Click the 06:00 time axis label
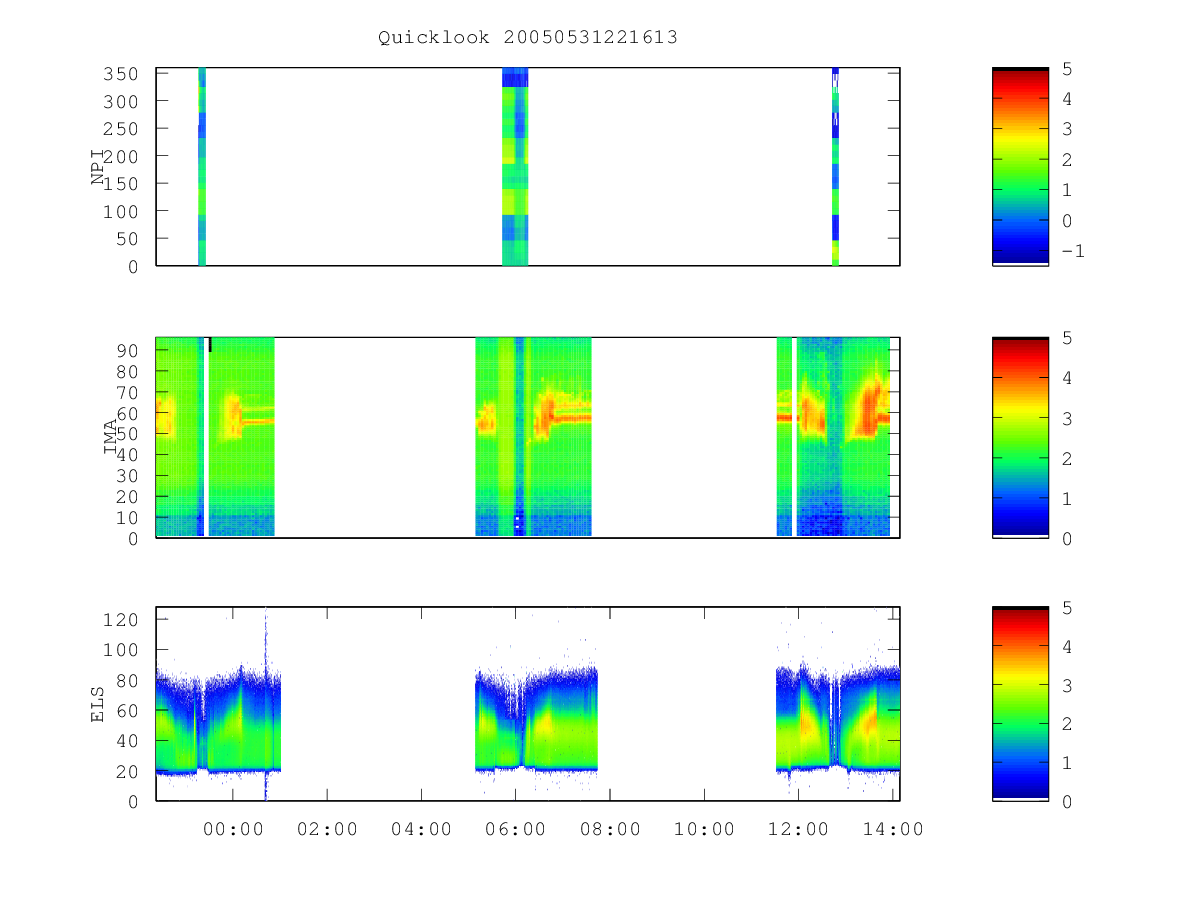1200x900 pixels. point(515,829)
